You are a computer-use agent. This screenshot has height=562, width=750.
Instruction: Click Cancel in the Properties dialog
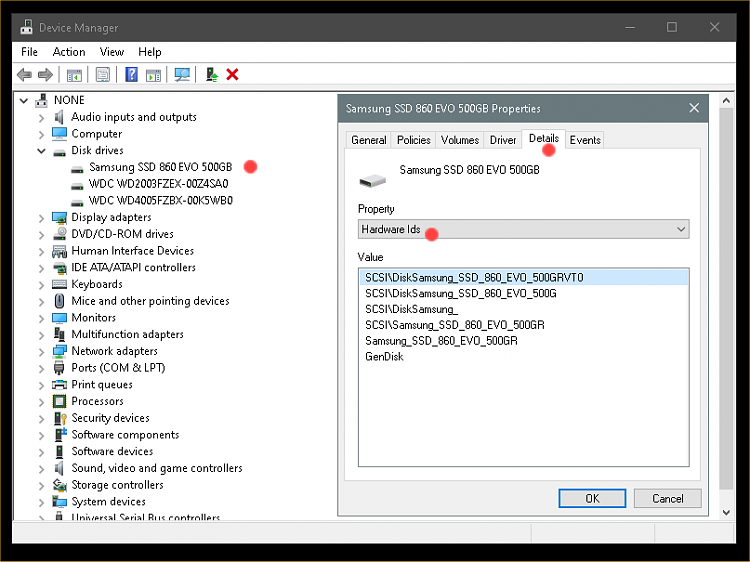click(x=668, y=498)
